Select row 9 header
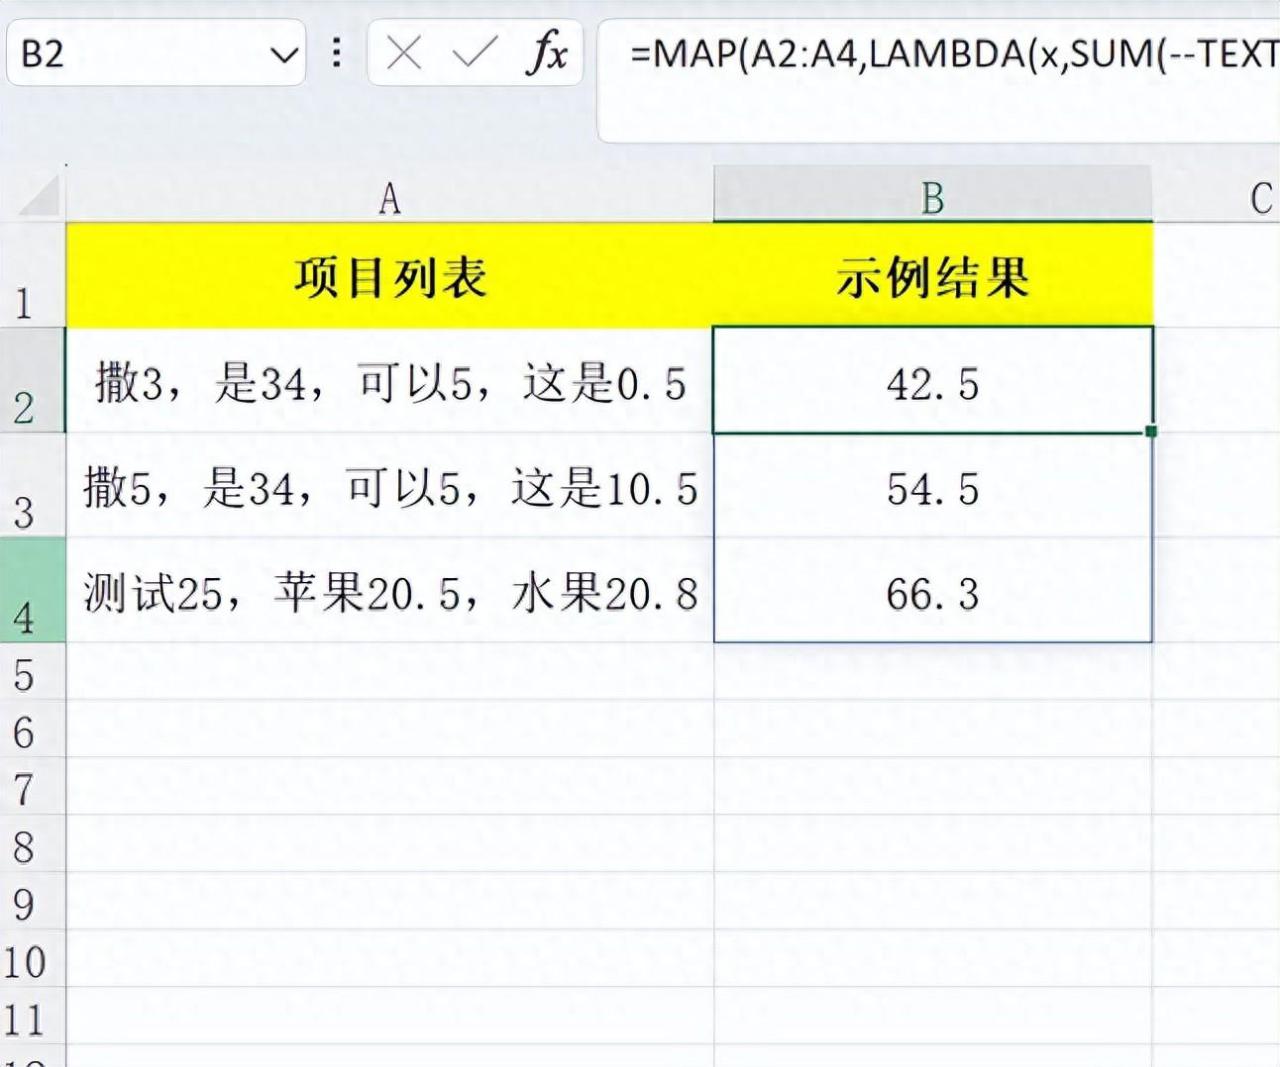The image size is (1280, 1067). (x=32, y=900)
